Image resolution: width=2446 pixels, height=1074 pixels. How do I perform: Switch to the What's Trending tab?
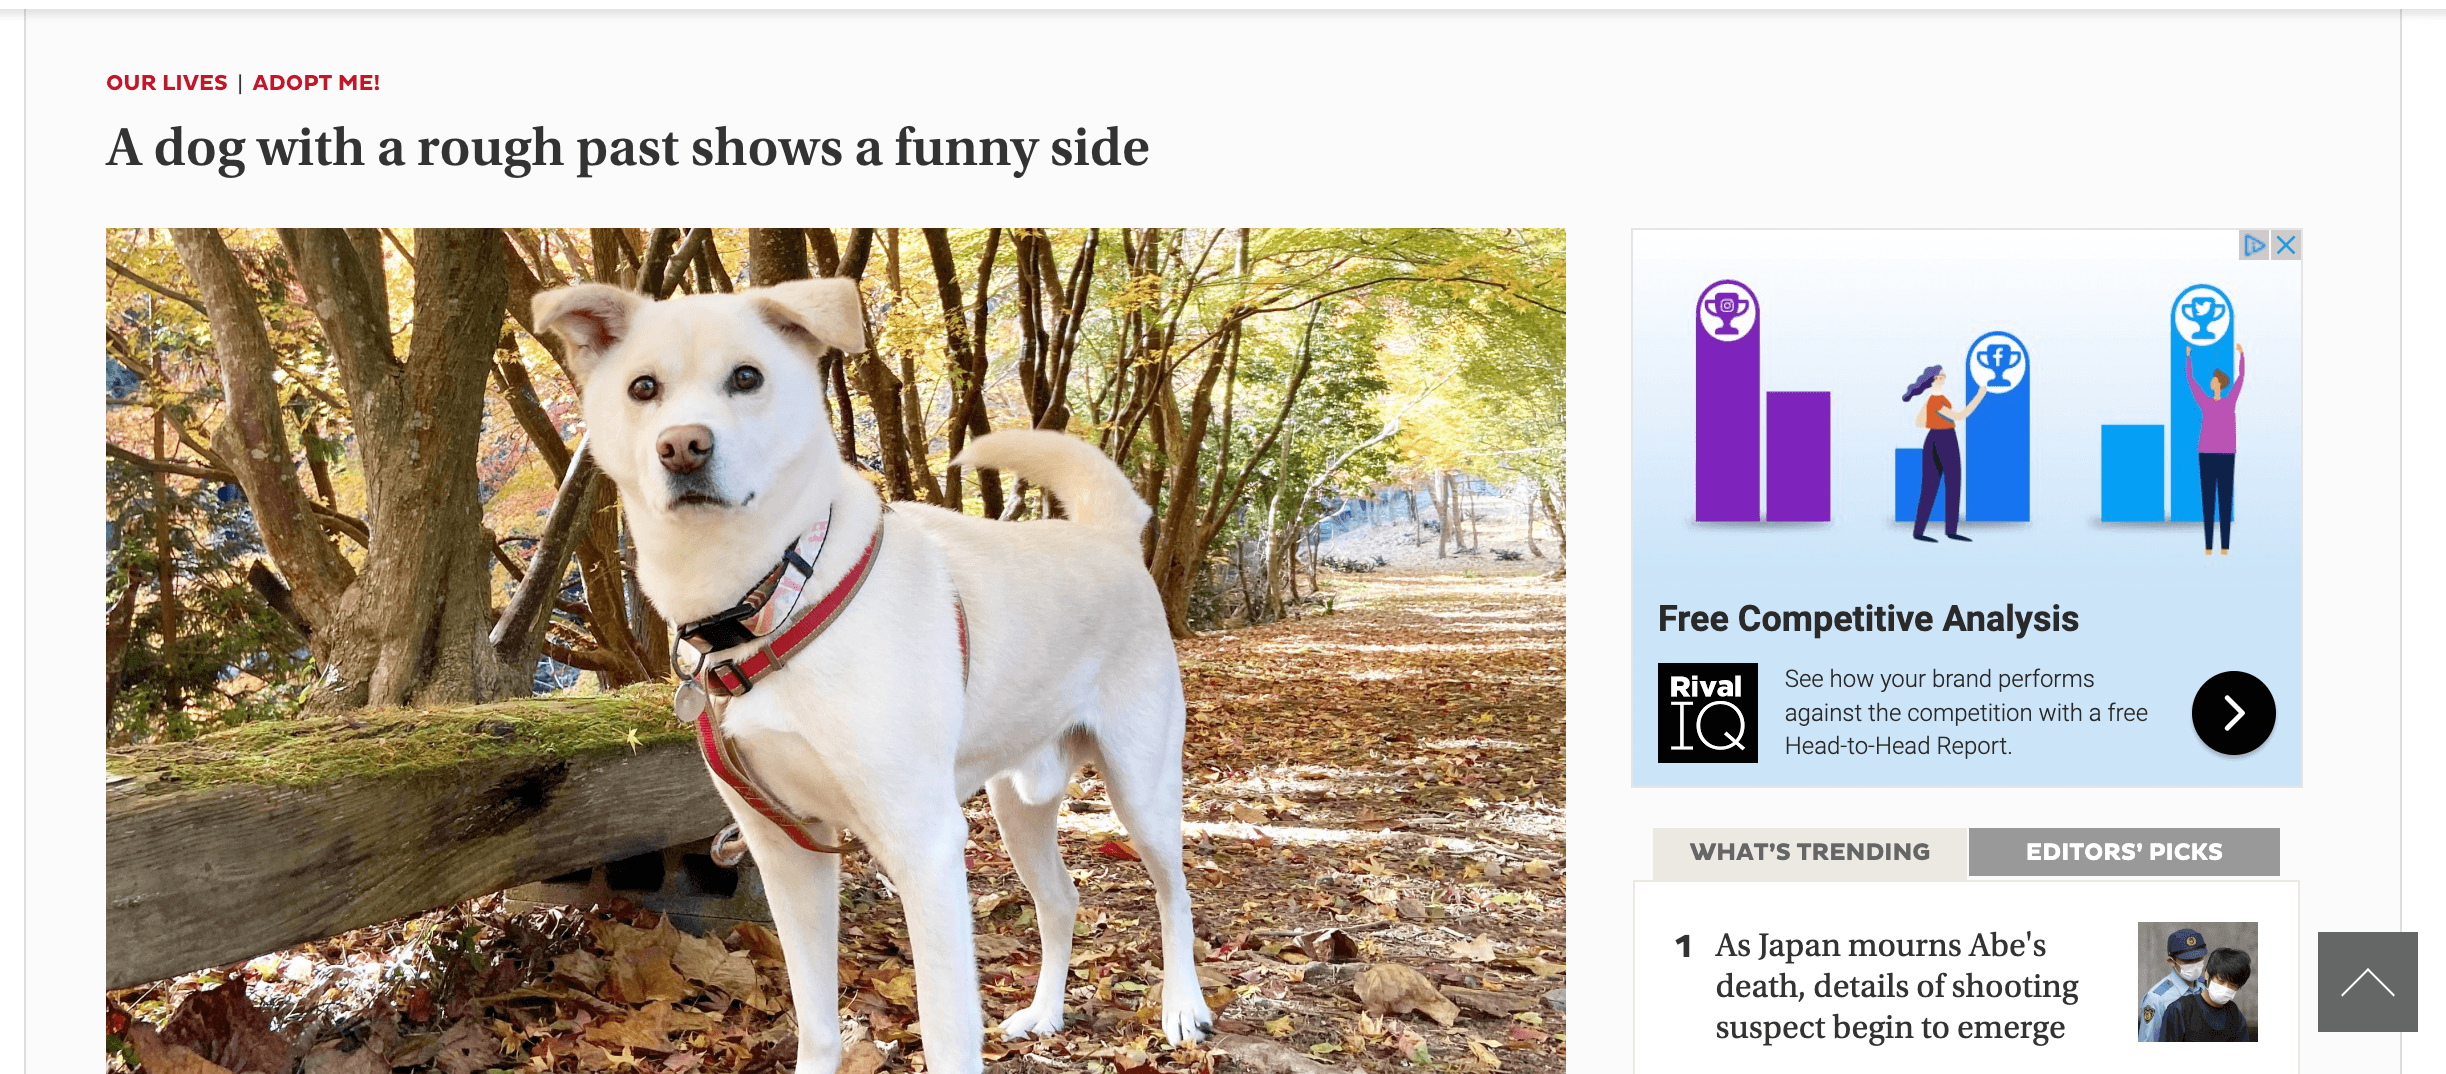[1810, 852]
